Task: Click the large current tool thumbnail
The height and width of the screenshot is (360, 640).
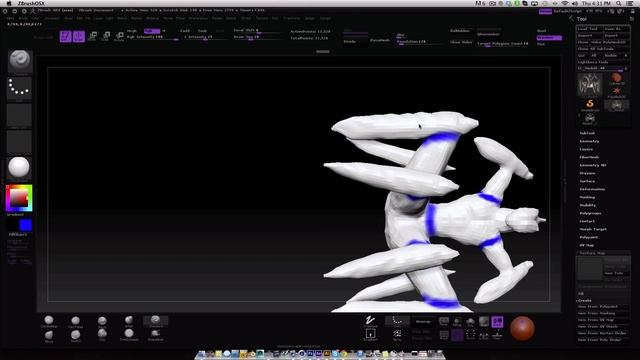Action: coord(589,85)
